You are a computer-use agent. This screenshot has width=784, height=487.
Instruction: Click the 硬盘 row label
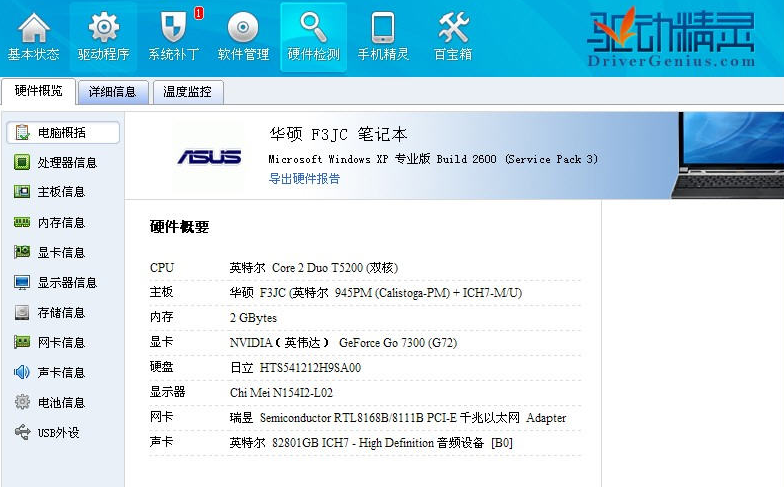click(x=162, y=367)
